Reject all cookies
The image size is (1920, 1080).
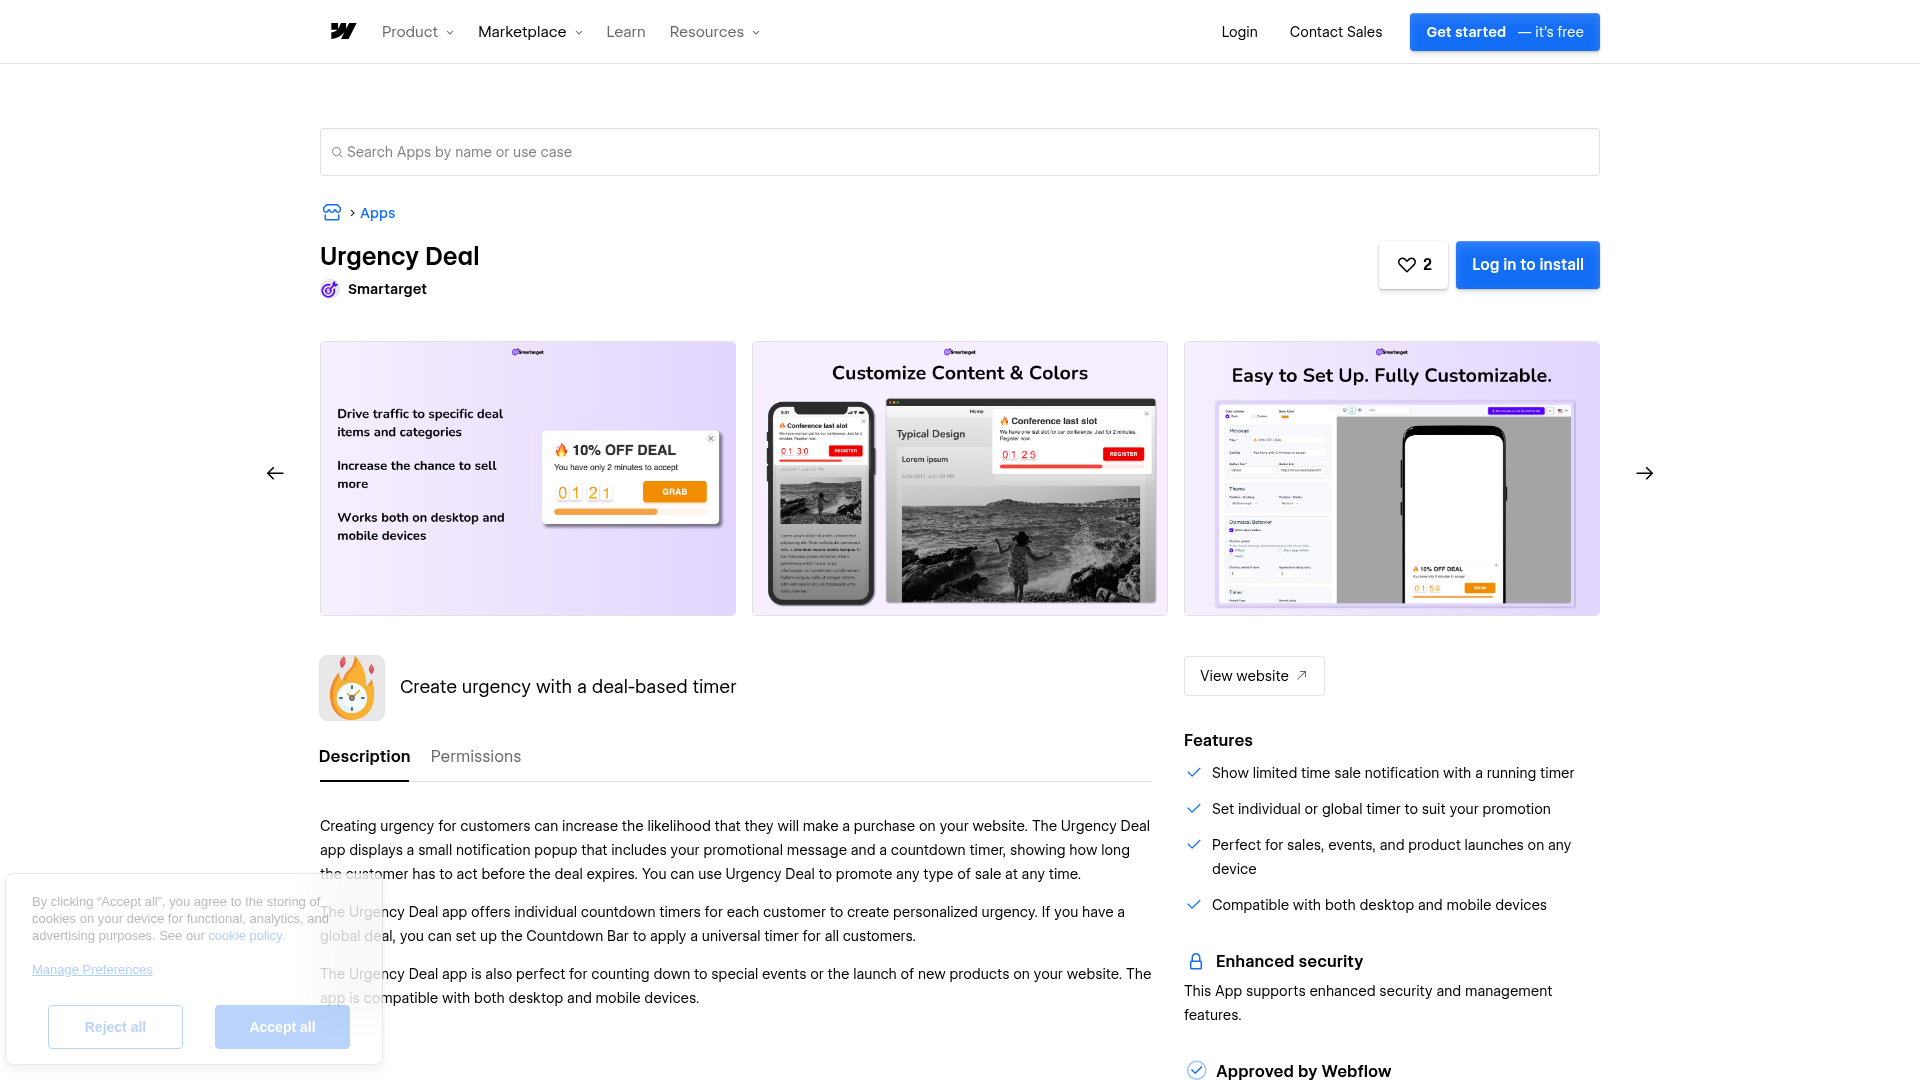(115, 1027)
